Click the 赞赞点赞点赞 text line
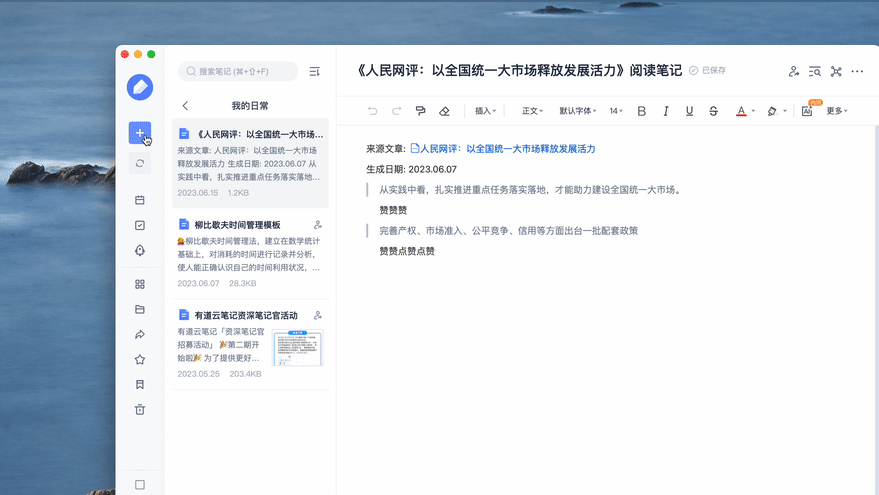The image size is (879, 495). click(407, 251)
